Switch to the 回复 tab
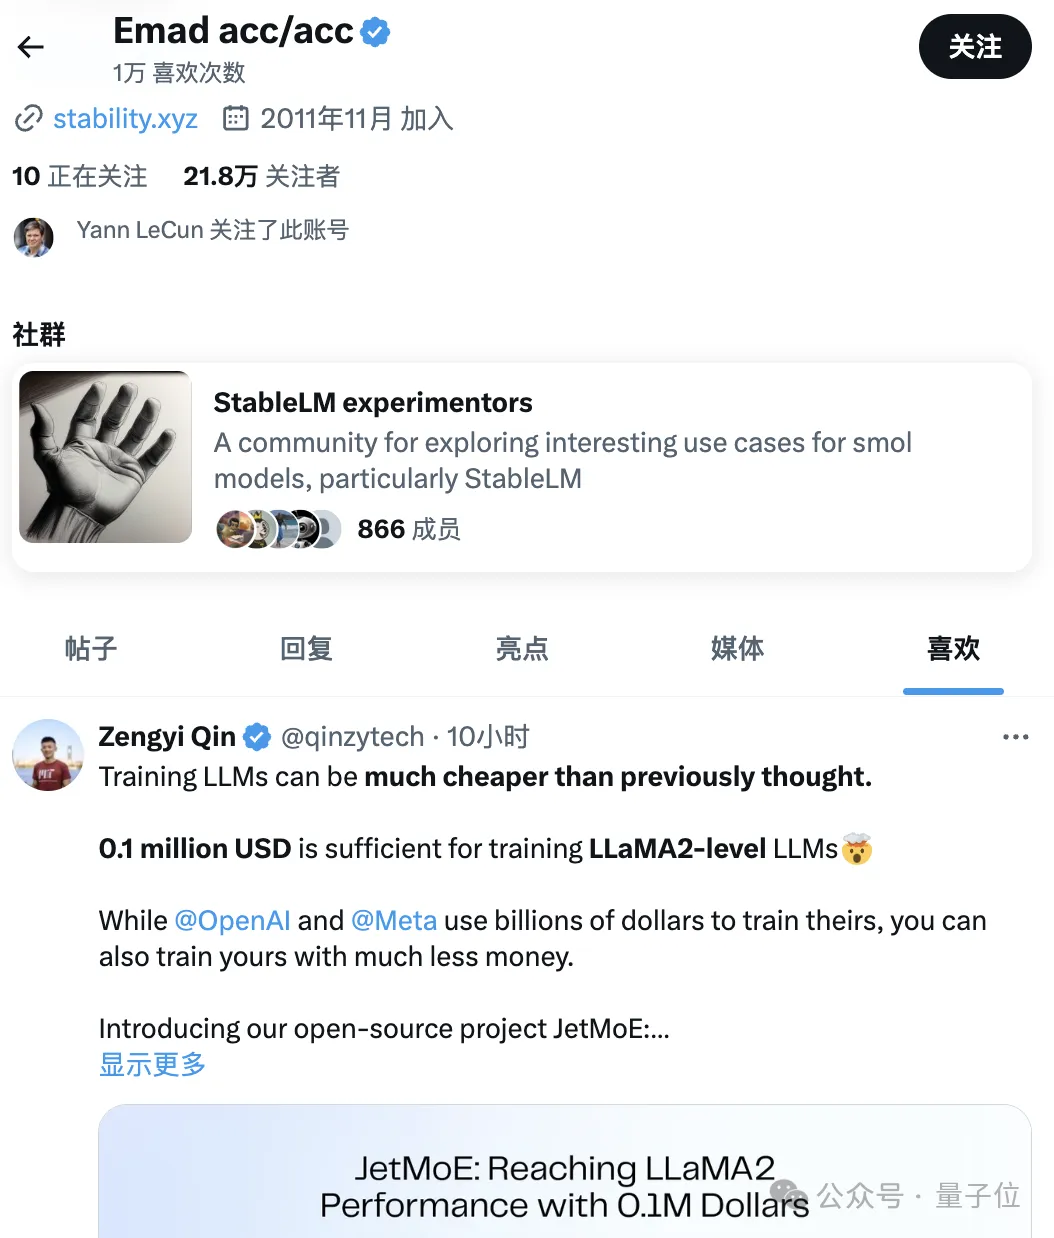 click(306, 649)
